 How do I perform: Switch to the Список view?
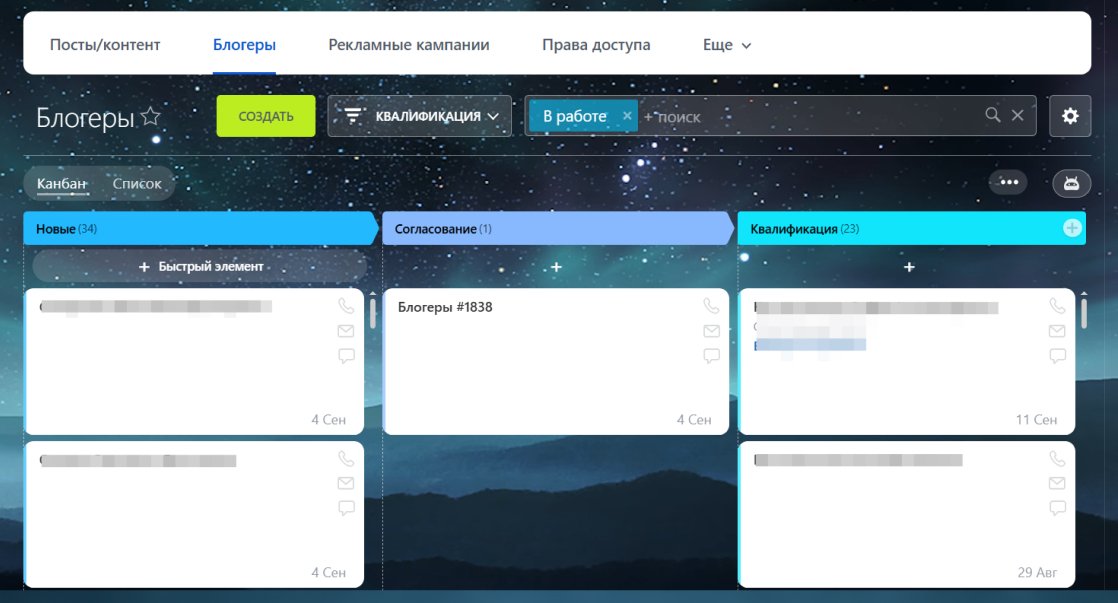pos(137,184)
